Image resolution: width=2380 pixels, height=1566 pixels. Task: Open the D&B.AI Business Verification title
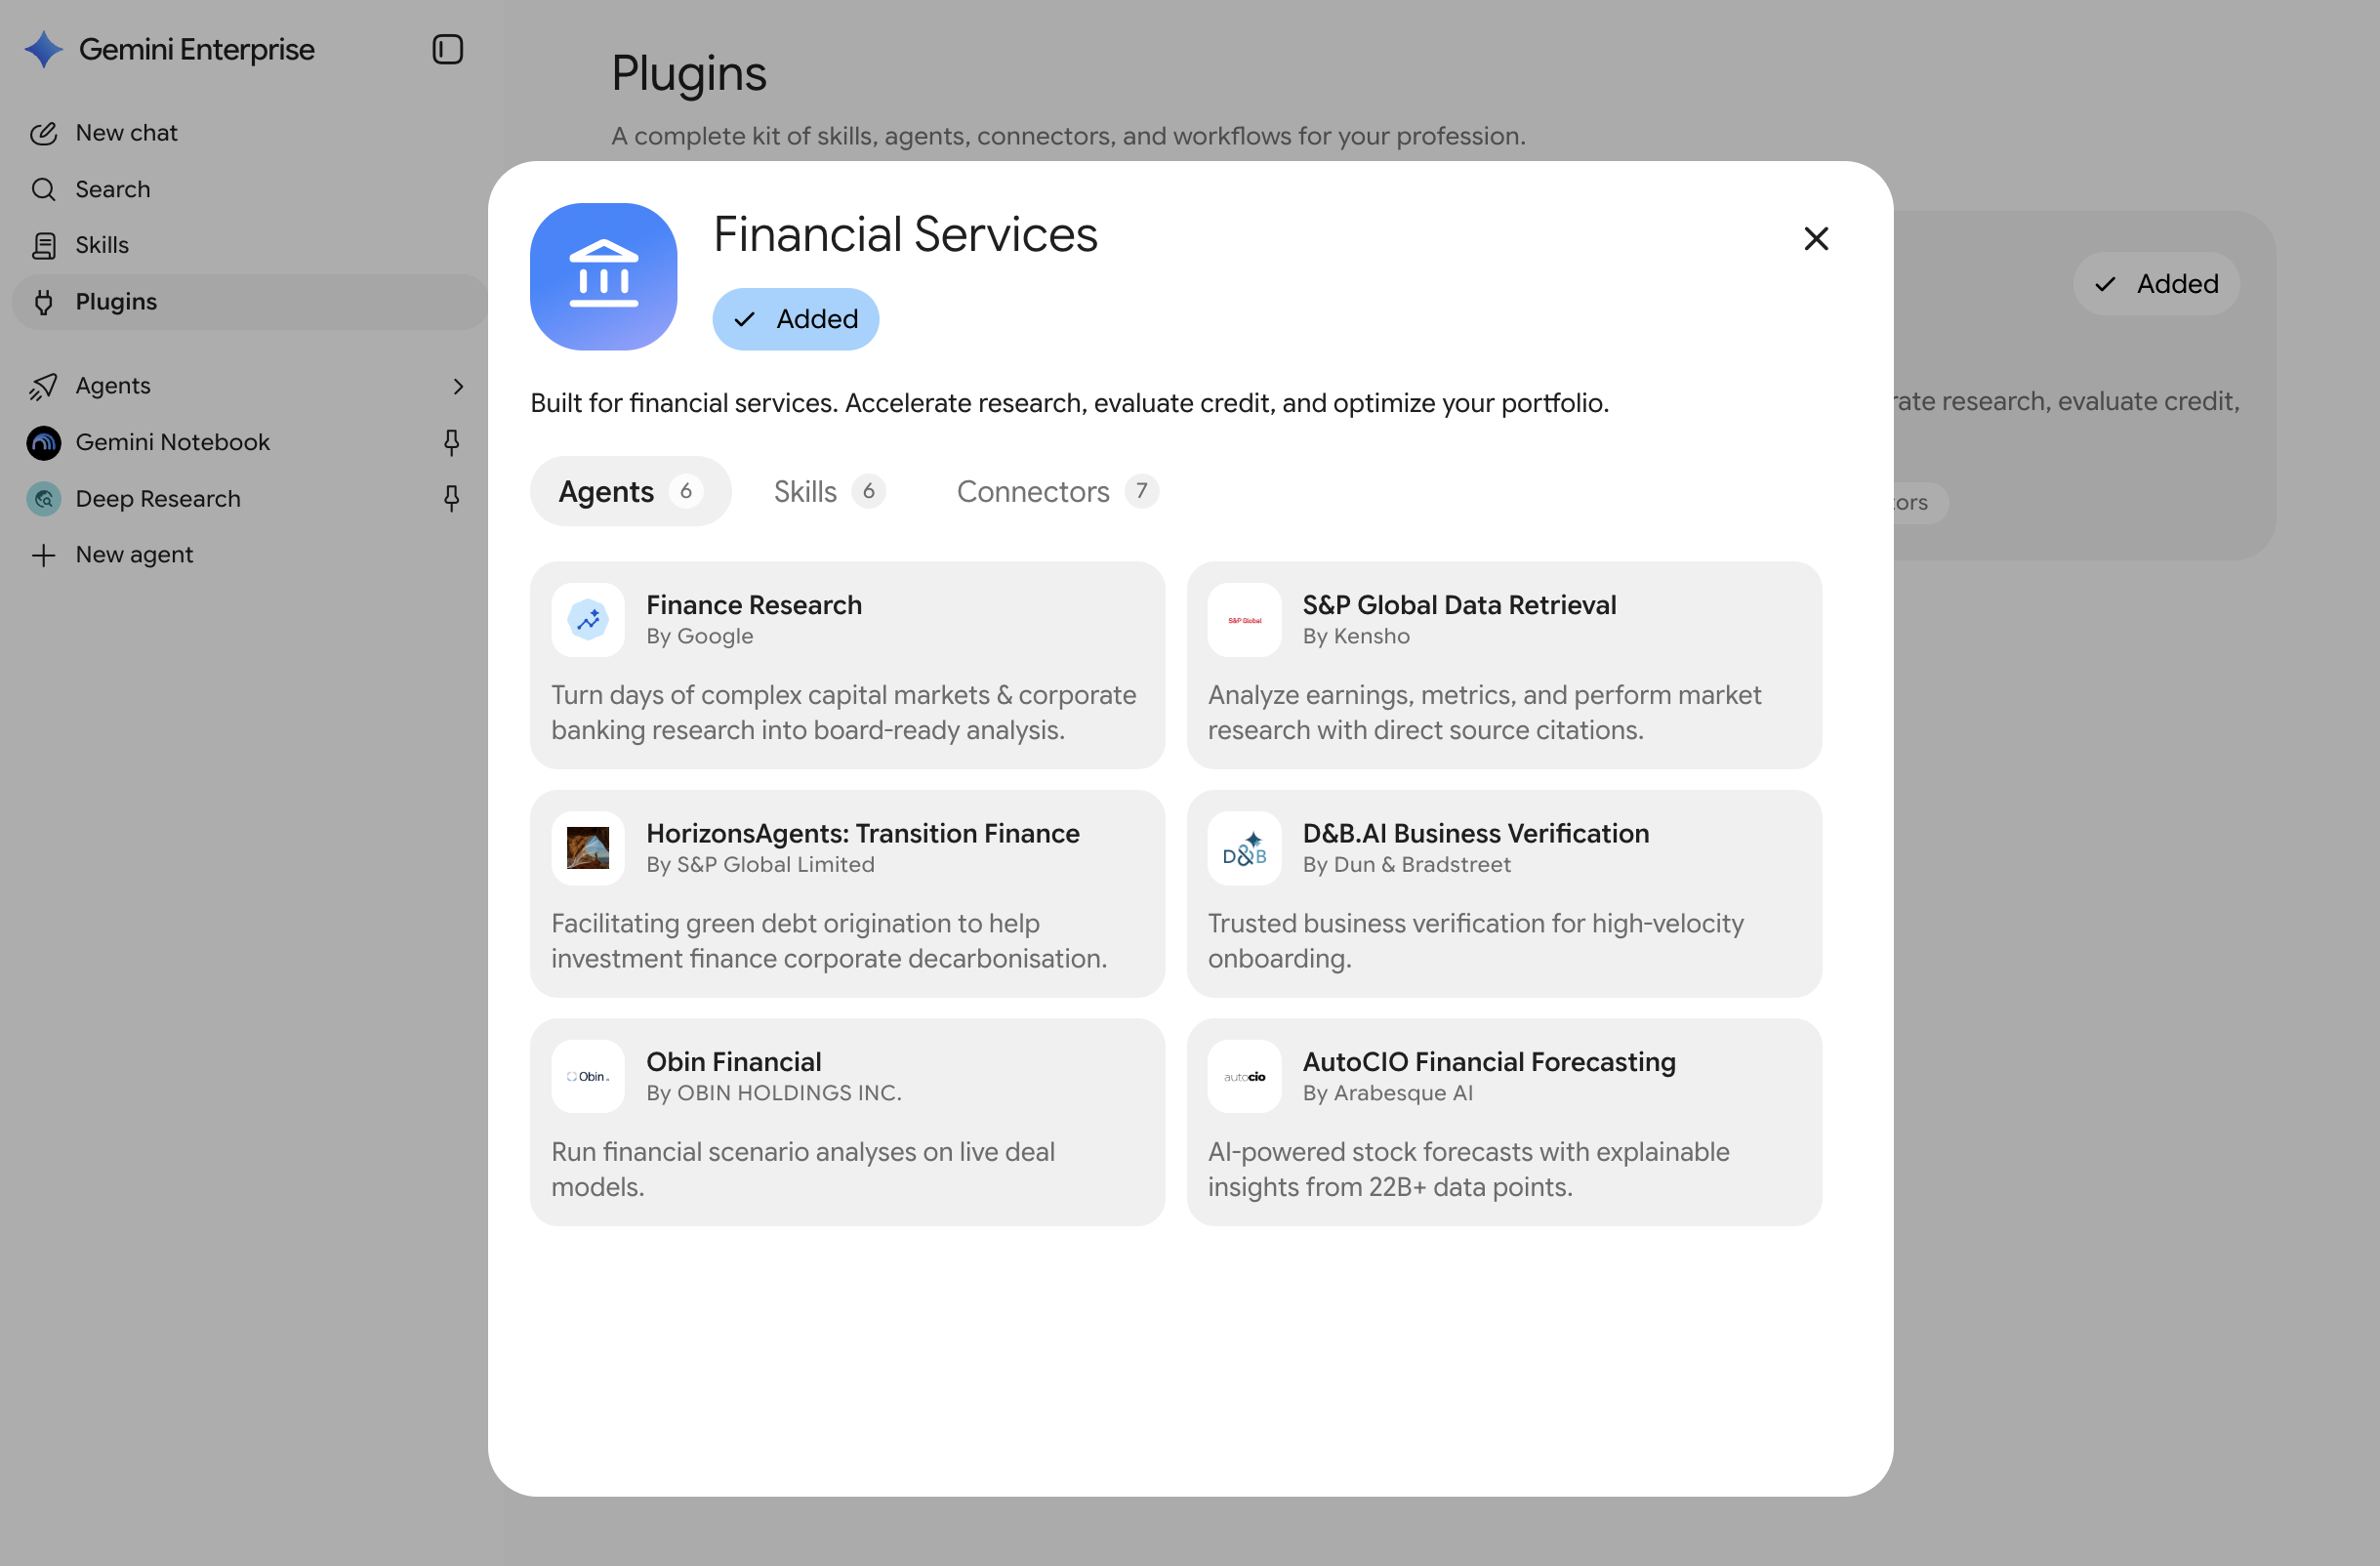(x=1475, y=833)
